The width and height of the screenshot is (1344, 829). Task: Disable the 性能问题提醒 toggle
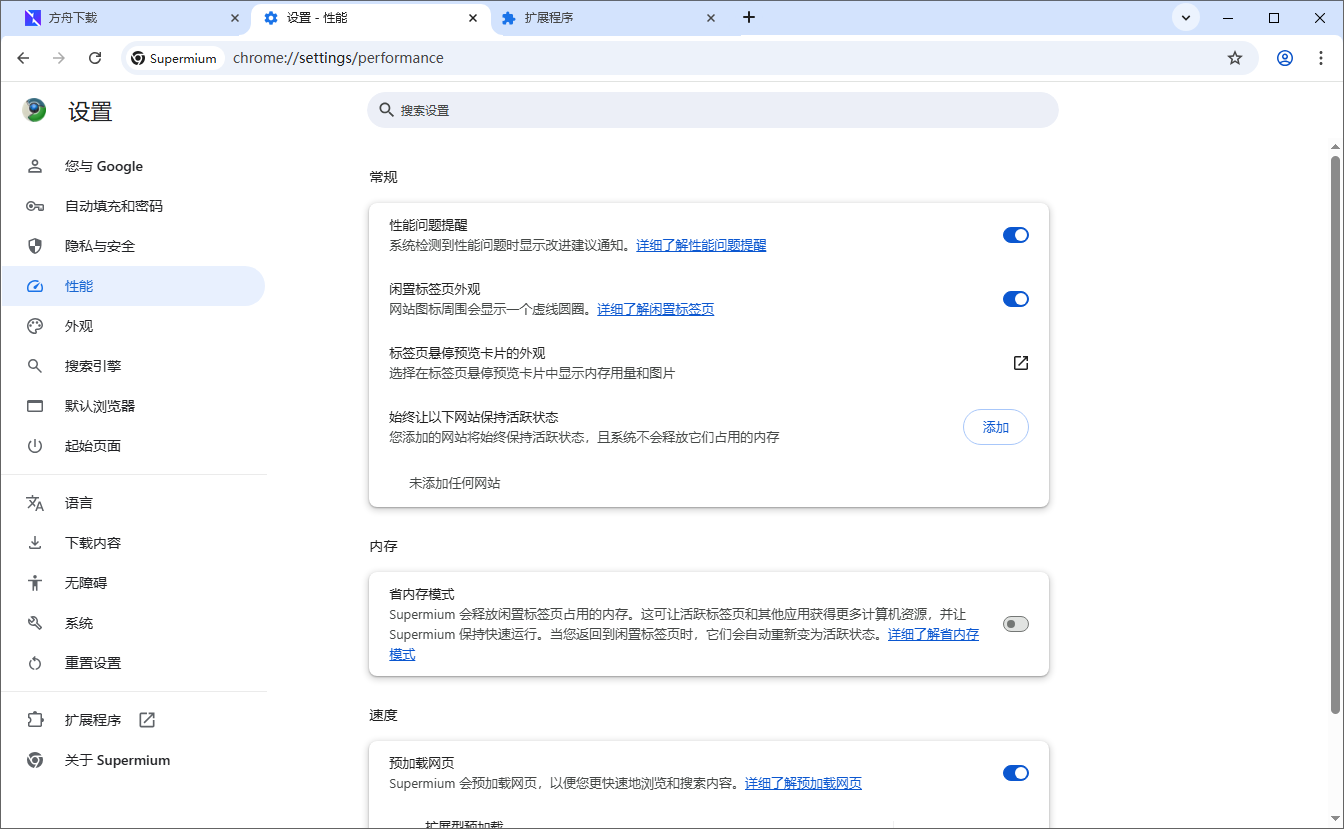point(1015,235)
